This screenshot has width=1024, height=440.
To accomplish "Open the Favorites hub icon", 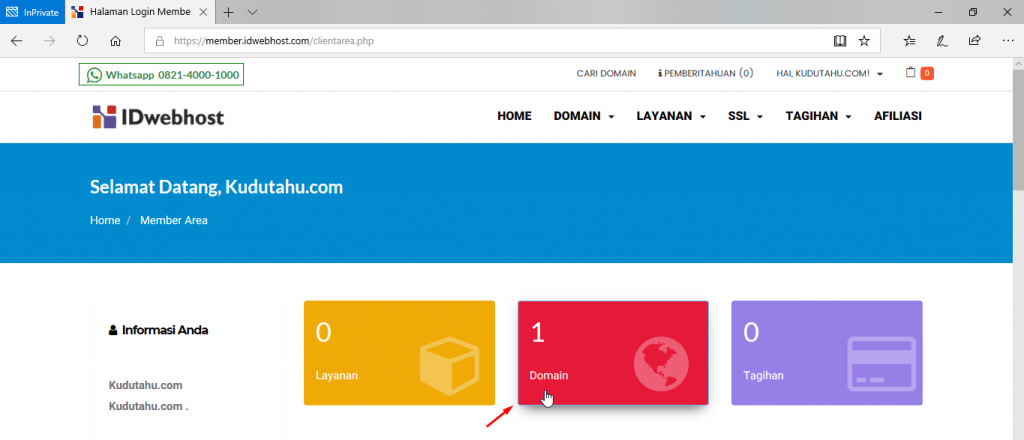I will point(909,41).
